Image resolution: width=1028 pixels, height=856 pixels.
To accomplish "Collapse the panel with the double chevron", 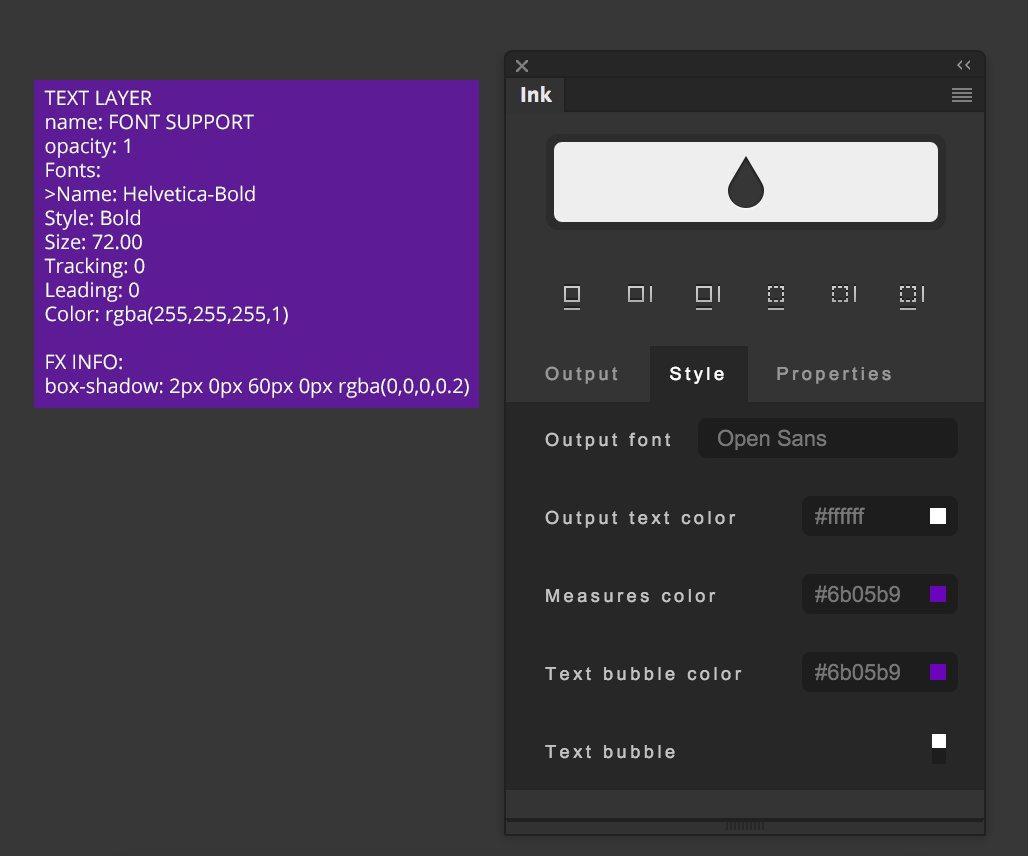I will [964, 65].
